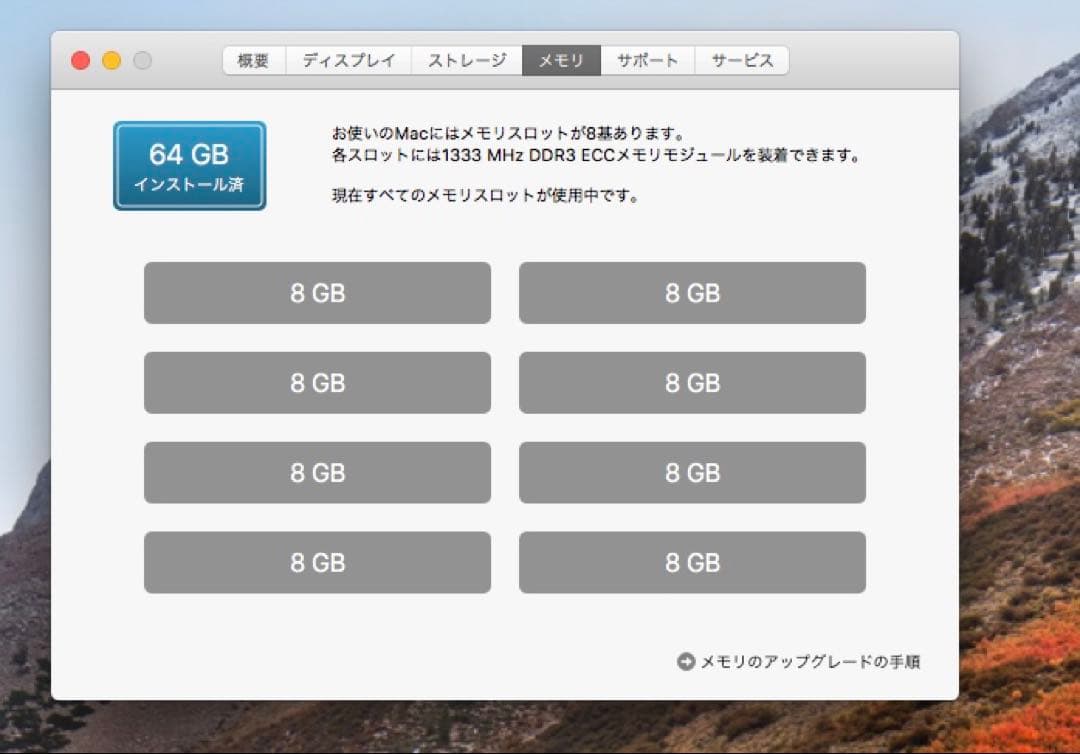Select the second-row left 8 GB slot
1080x754 pixels.
[317, 383]
